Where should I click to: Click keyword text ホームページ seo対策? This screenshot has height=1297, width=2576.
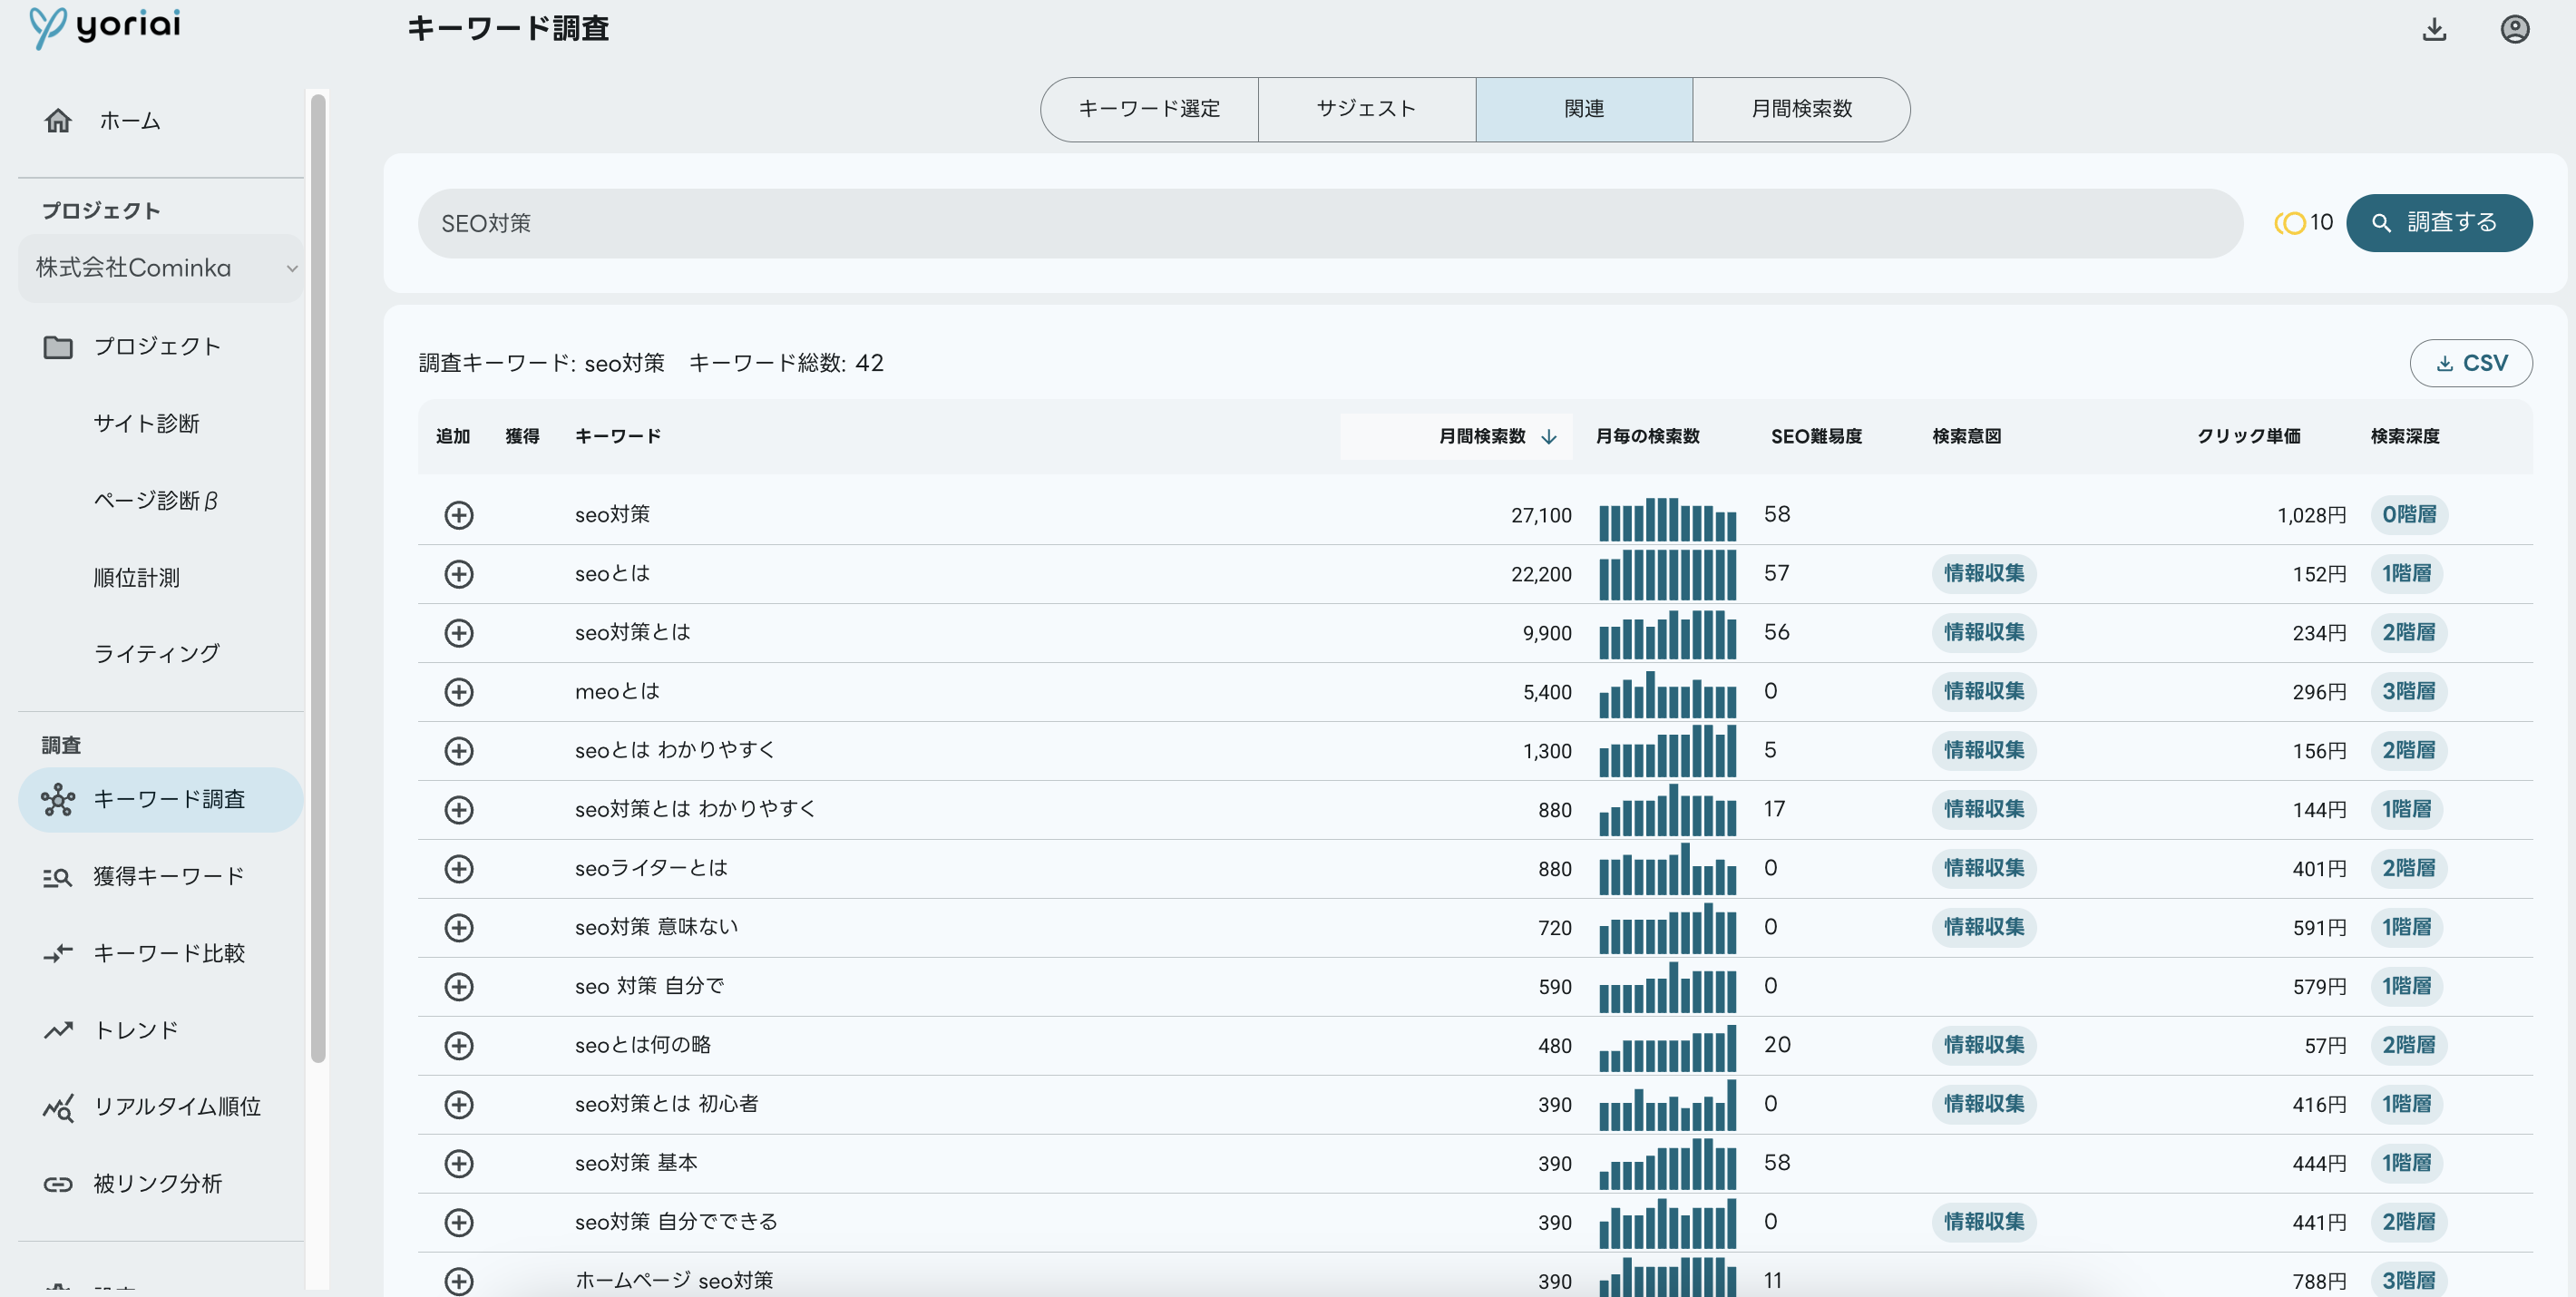point(674,1280)
